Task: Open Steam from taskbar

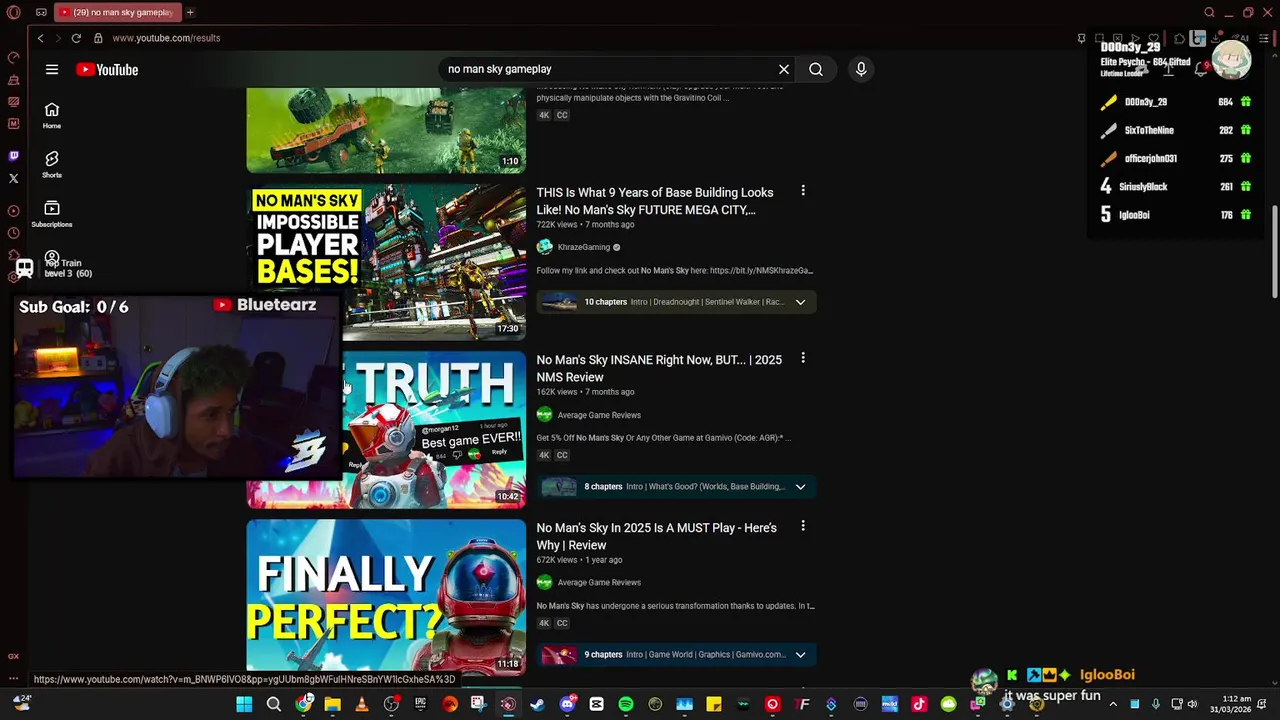Action: [538, 704]
